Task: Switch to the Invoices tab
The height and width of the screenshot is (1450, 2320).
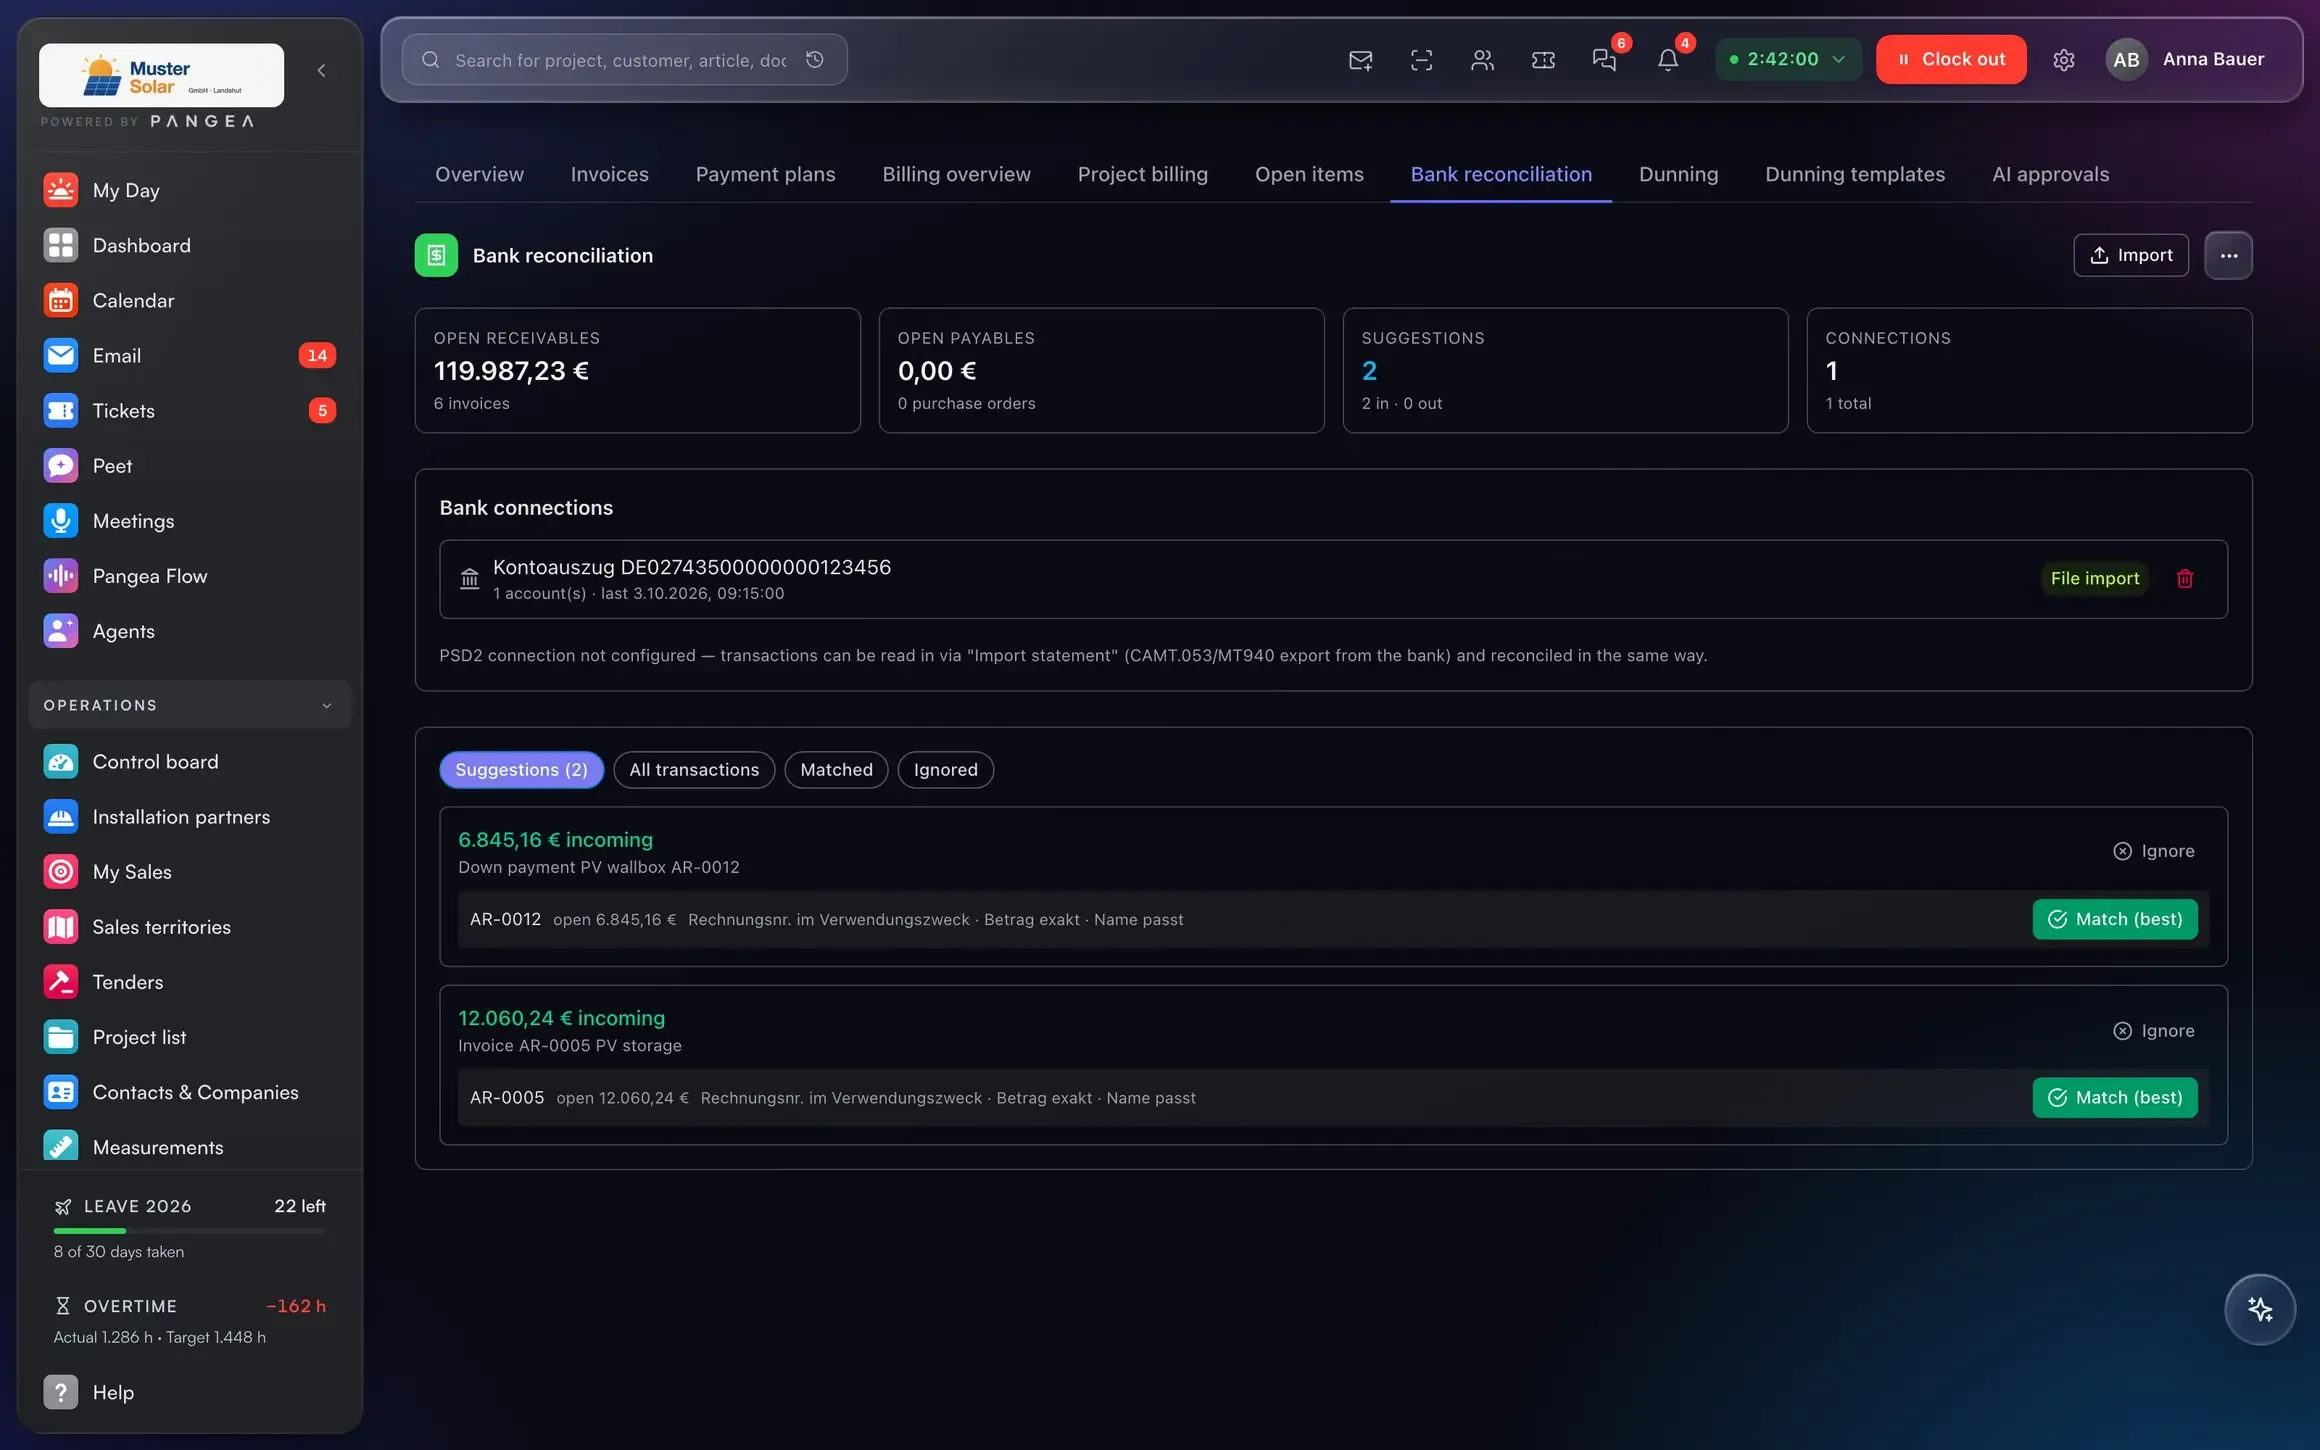Action: [x=609, y=174]
